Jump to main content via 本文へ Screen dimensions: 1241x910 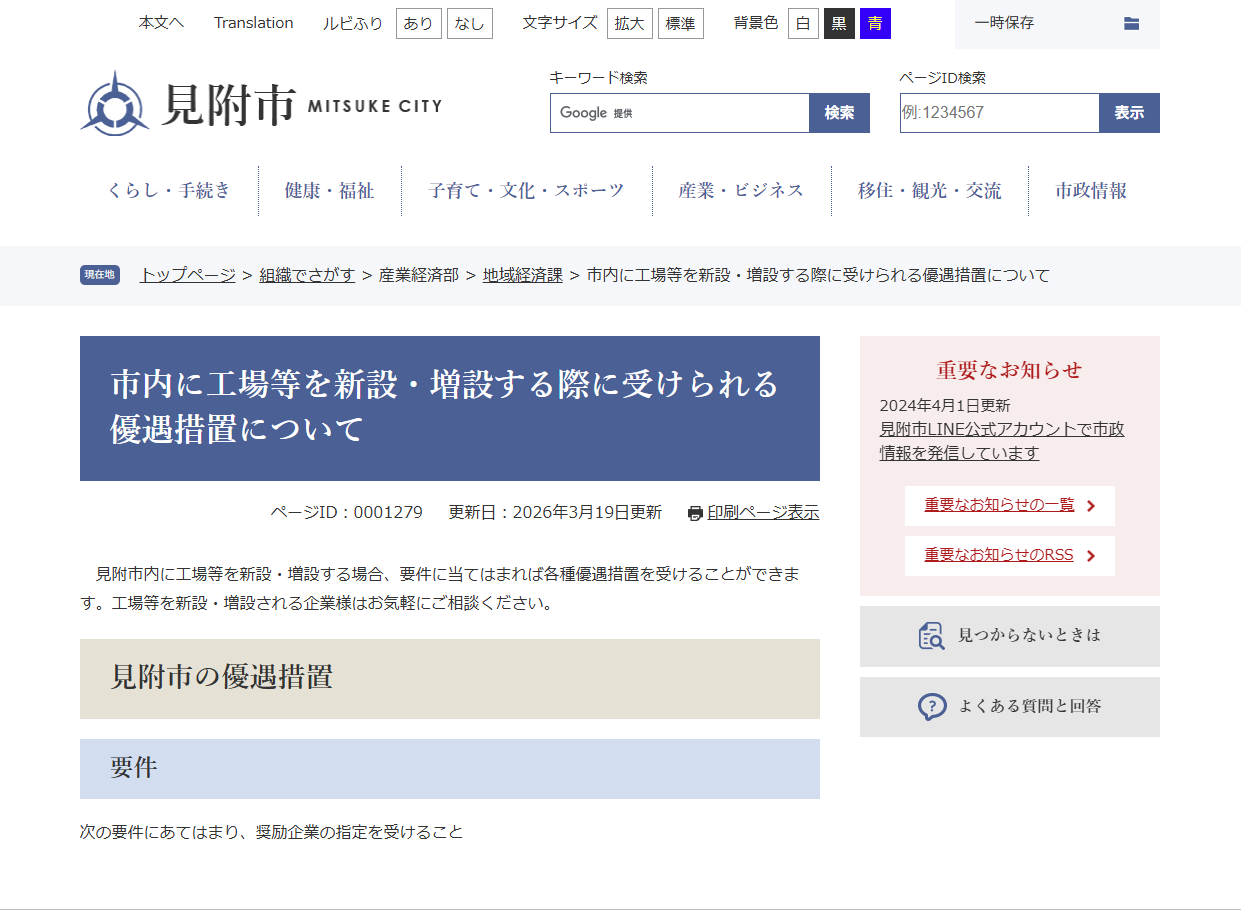tap(161, 23)
